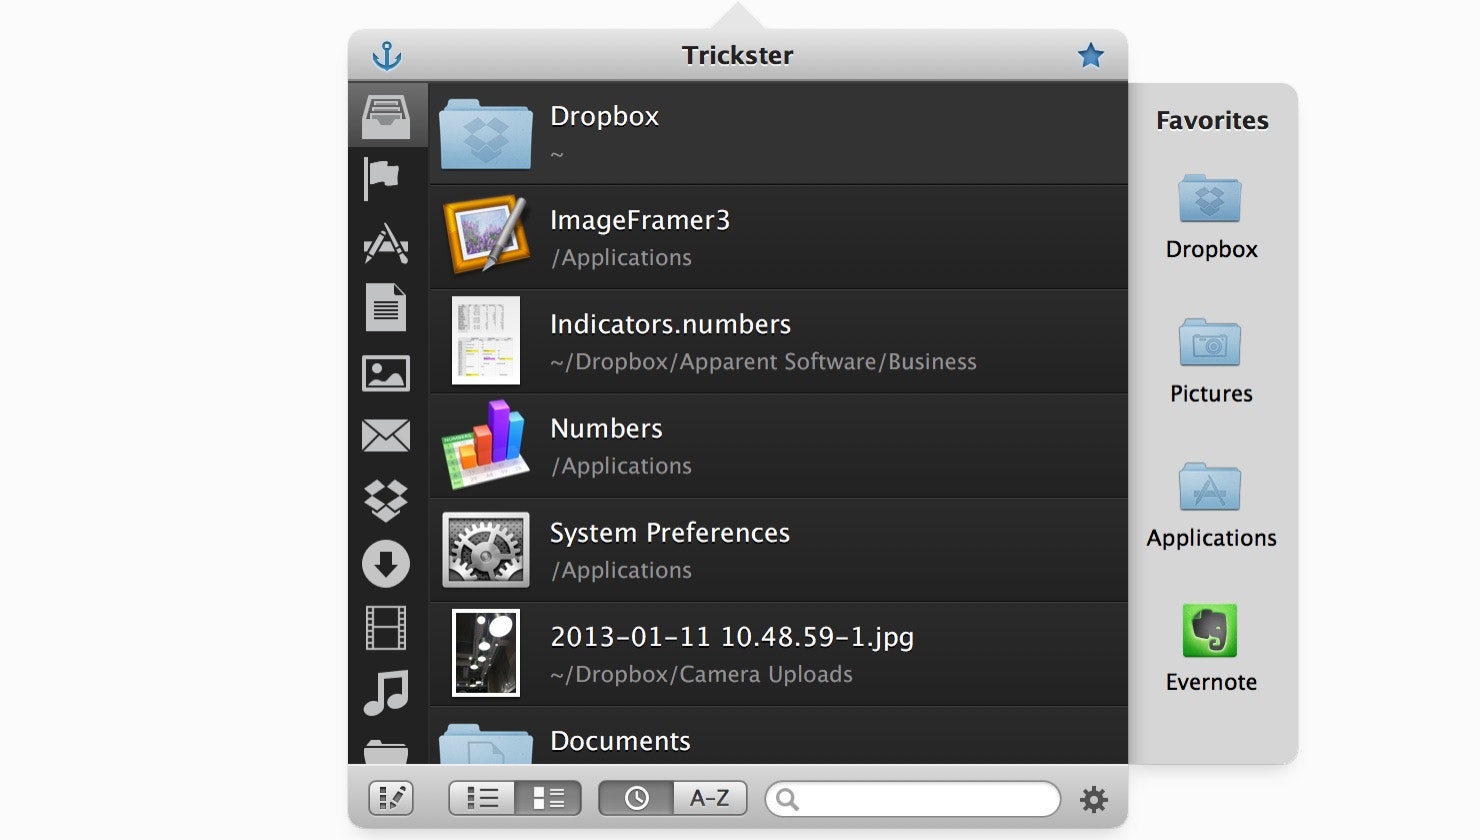
Task: Select 'Numbers' row title text
Action: click(606, 429)
